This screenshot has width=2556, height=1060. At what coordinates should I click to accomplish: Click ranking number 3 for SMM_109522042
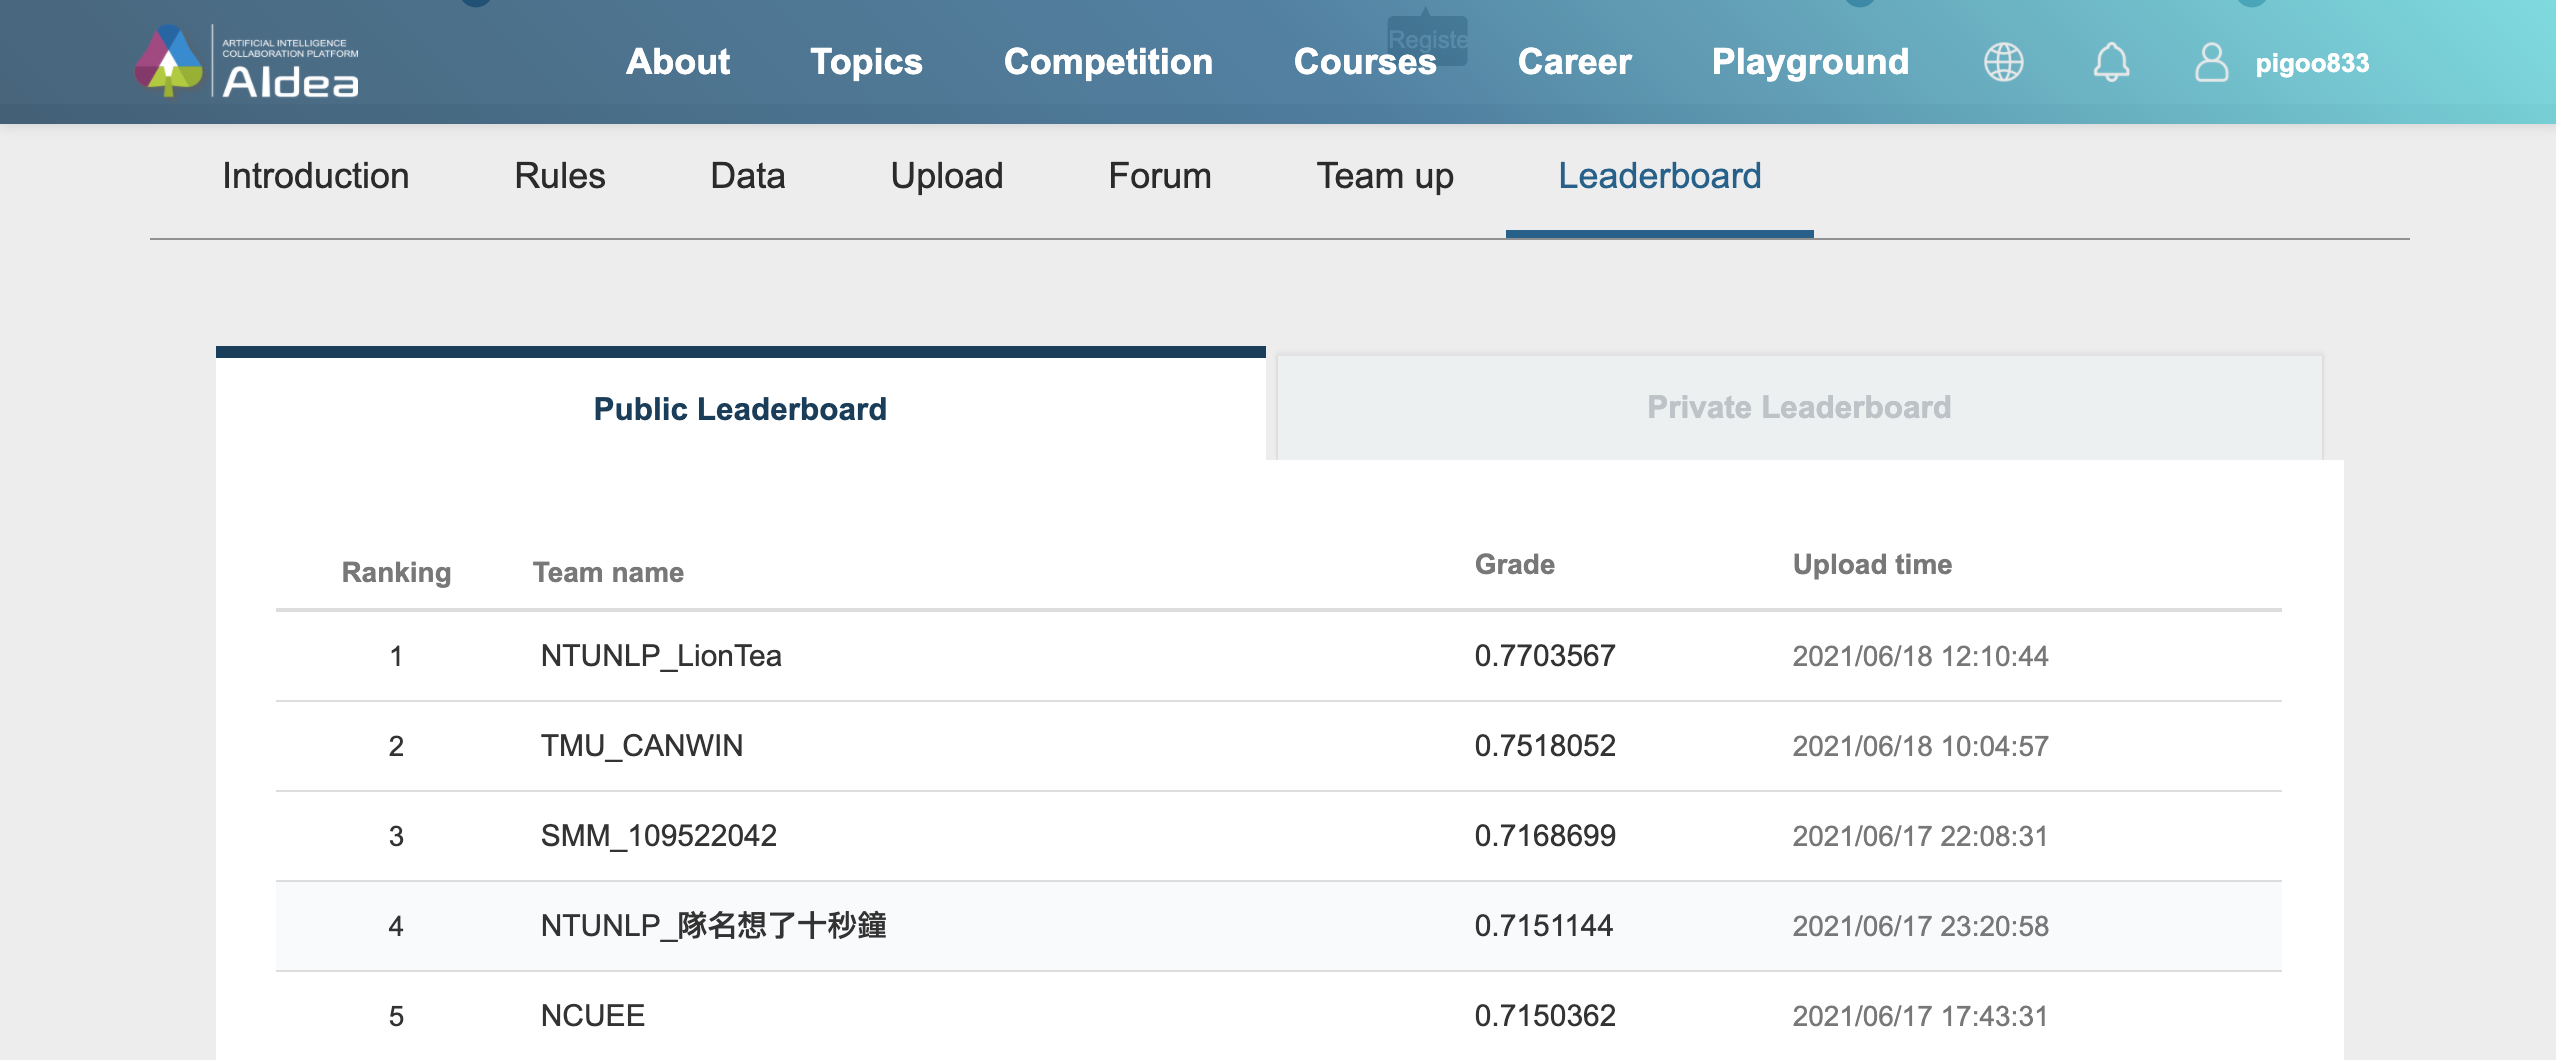(396, 836)
